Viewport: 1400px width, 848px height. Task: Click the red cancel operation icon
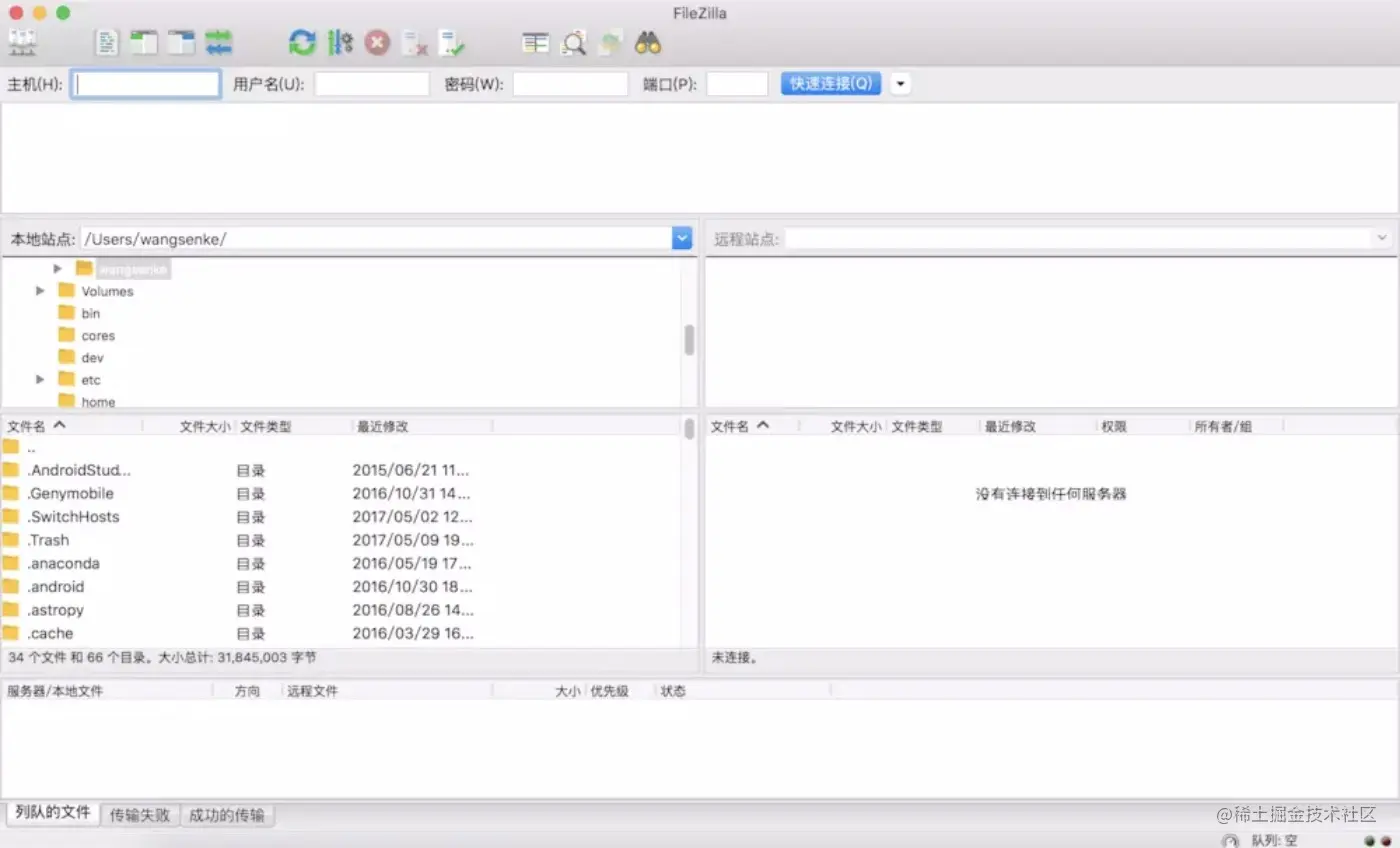tap(377, 42)
